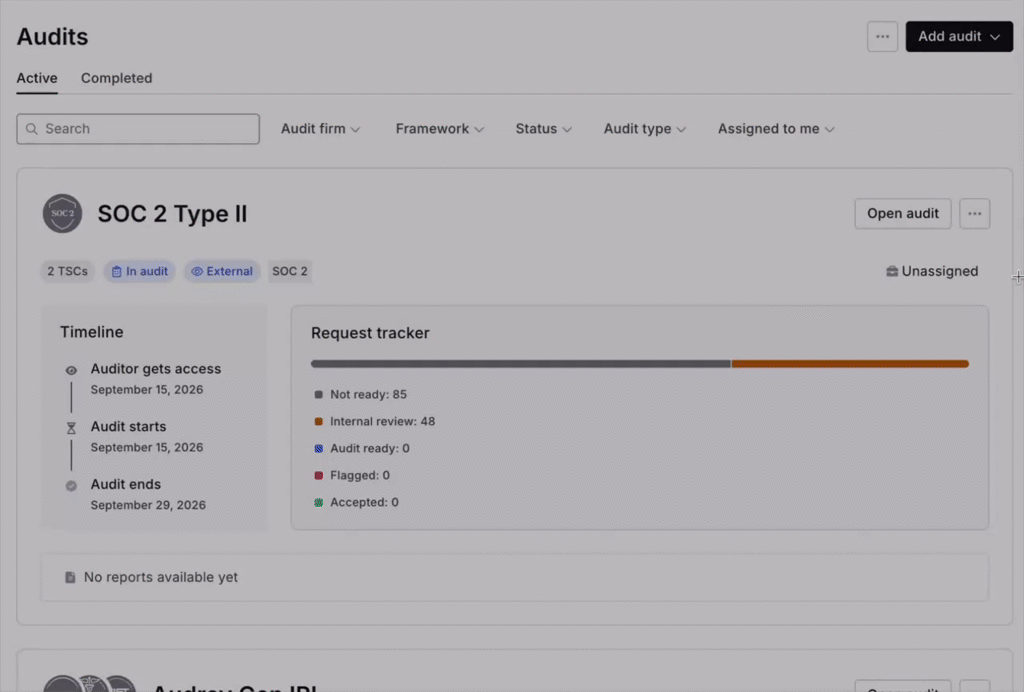This screenshot has height=692, width=1024.
Task: Click the SOC 2 framework tag
Action: [290, 272]
